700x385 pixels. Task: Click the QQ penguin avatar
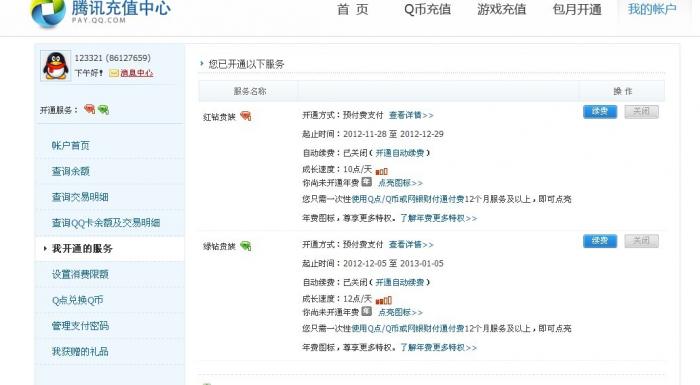click(56, 66)
